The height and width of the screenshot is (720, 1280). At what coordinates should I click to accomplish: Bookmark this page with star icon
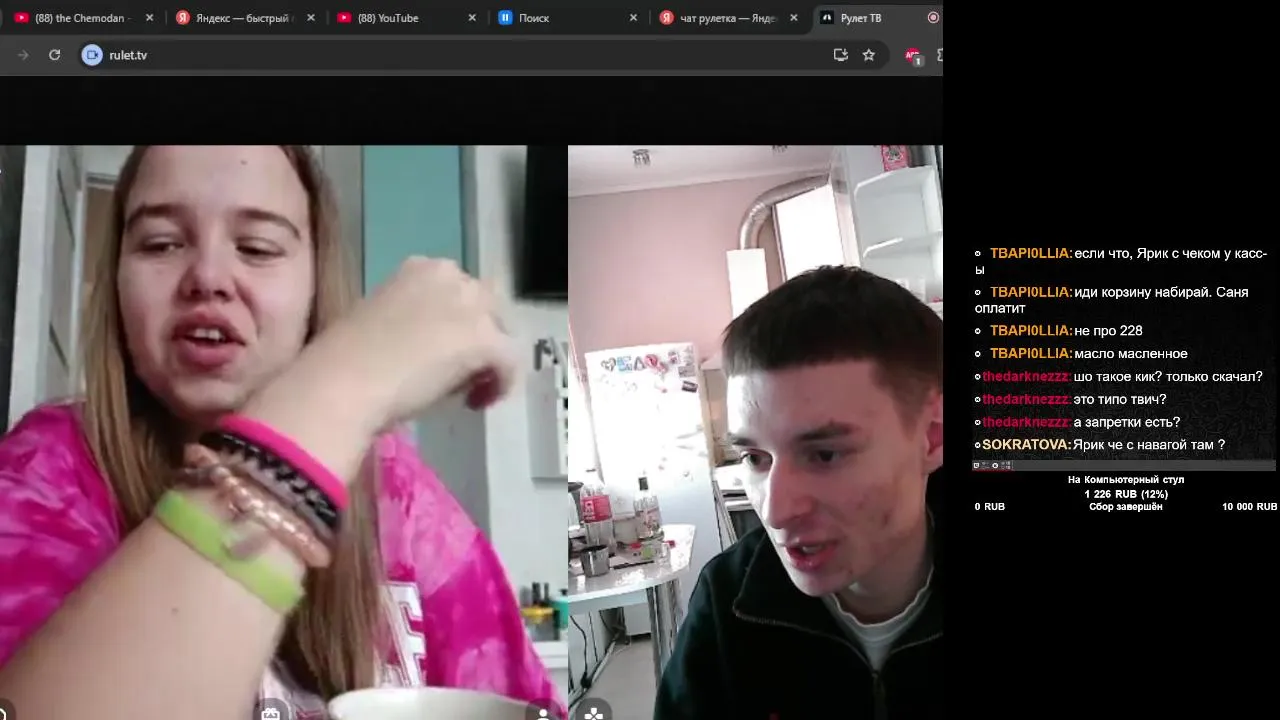pos(869,55)
